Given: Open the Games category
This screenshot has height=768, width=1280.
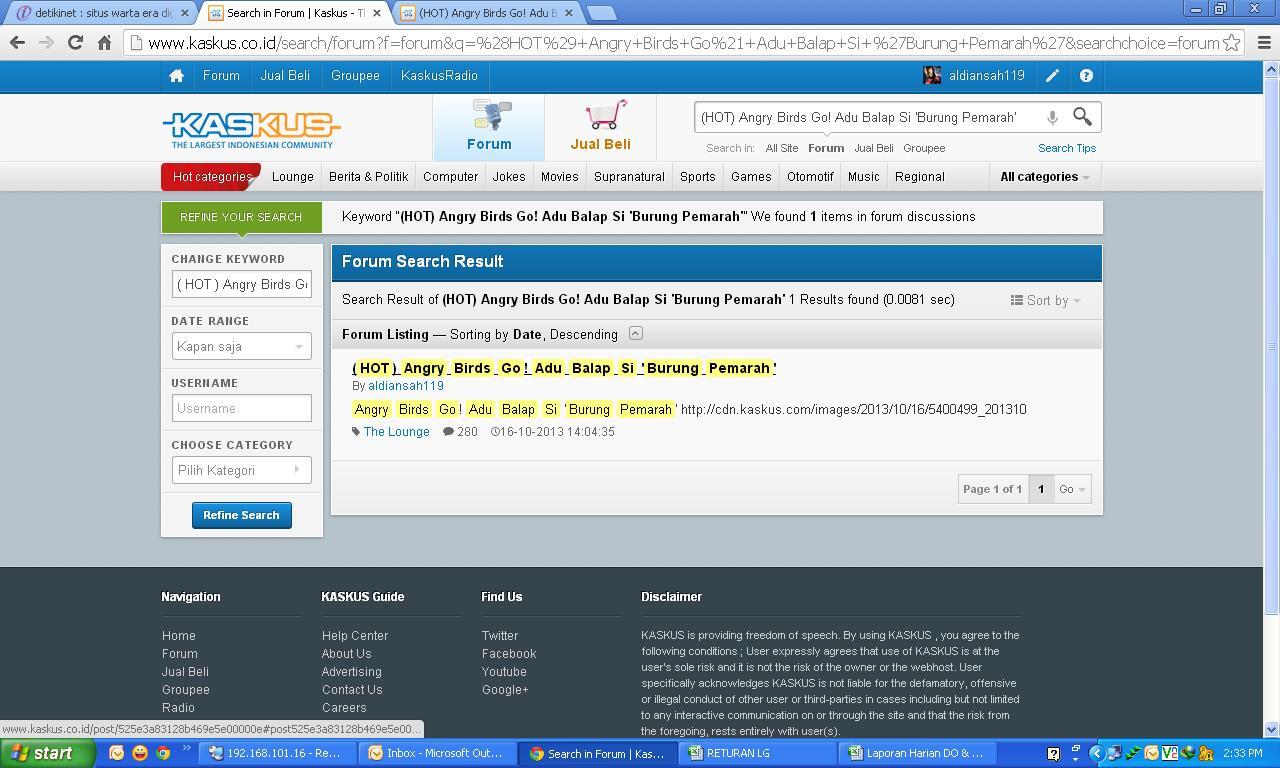Looking at the screenshot, I should point(751,177).
